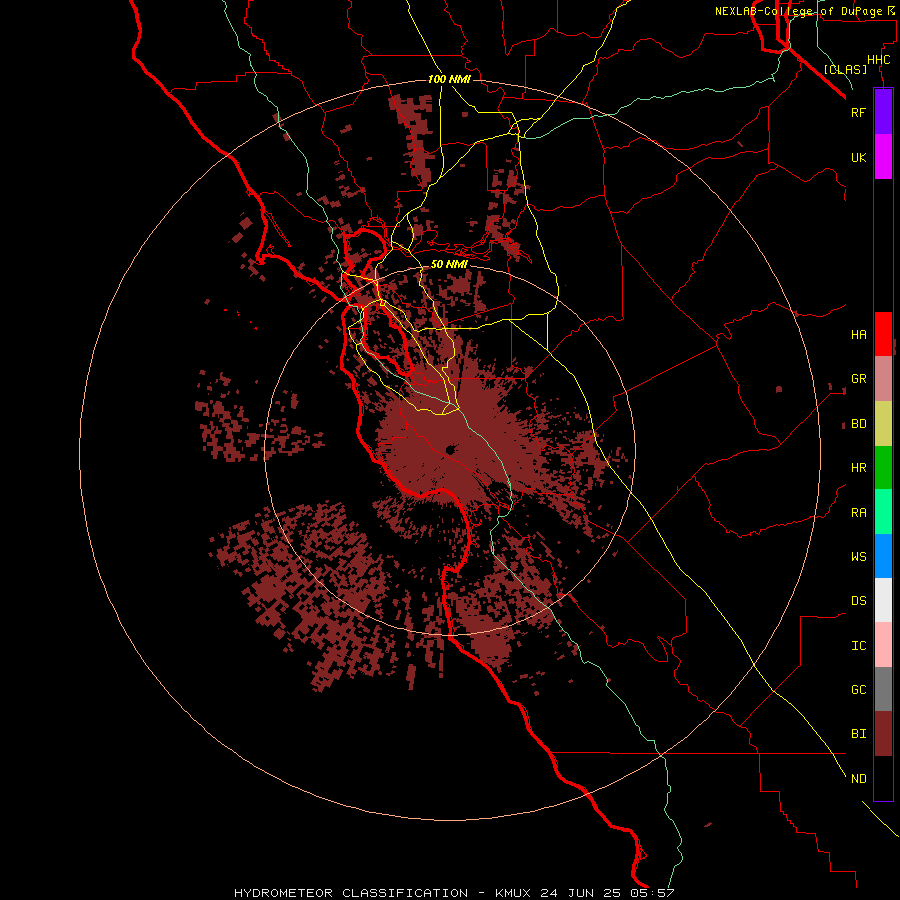Viewport: 900px width, 900px height.
Task: Click the RA legend label
Action: pos(858,513)
